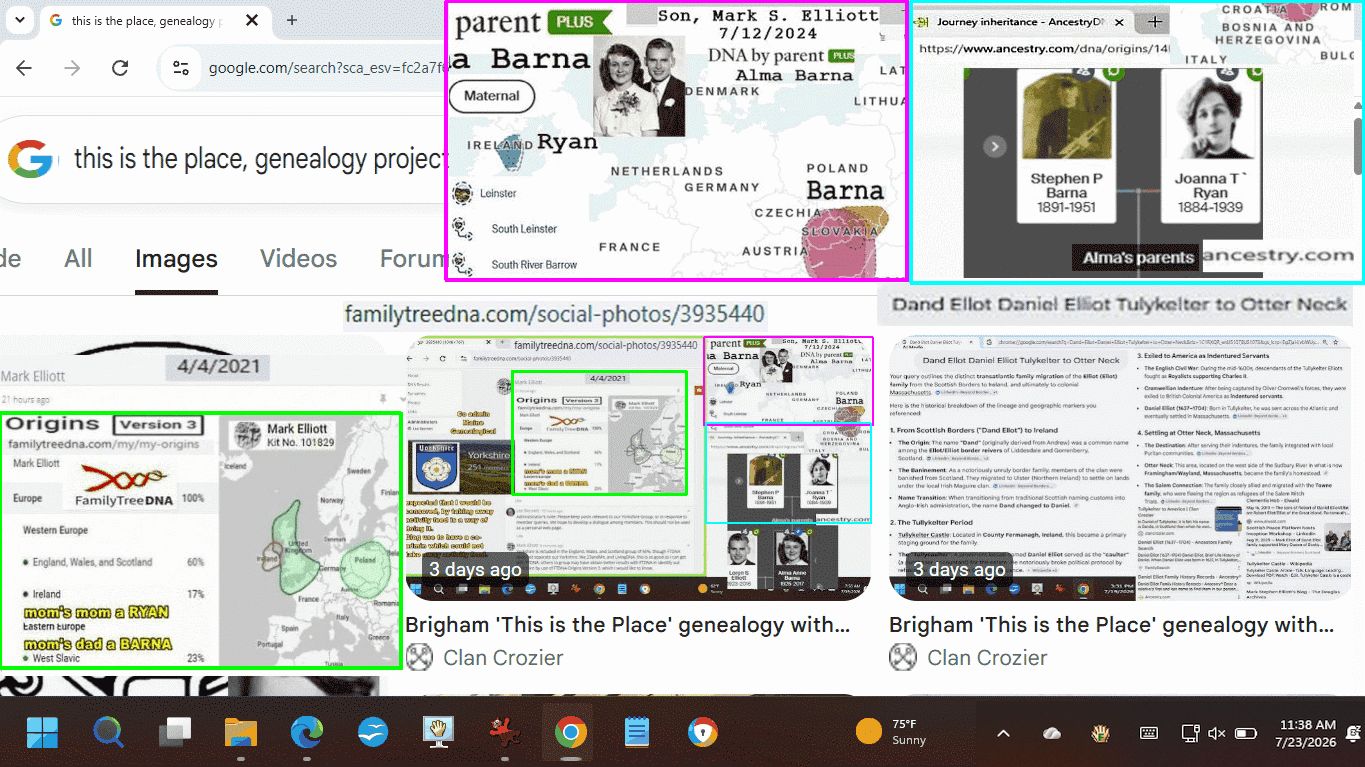Open the red figure taskbar app
Screen dimensions: 1365x767
(x=504, y=733)
